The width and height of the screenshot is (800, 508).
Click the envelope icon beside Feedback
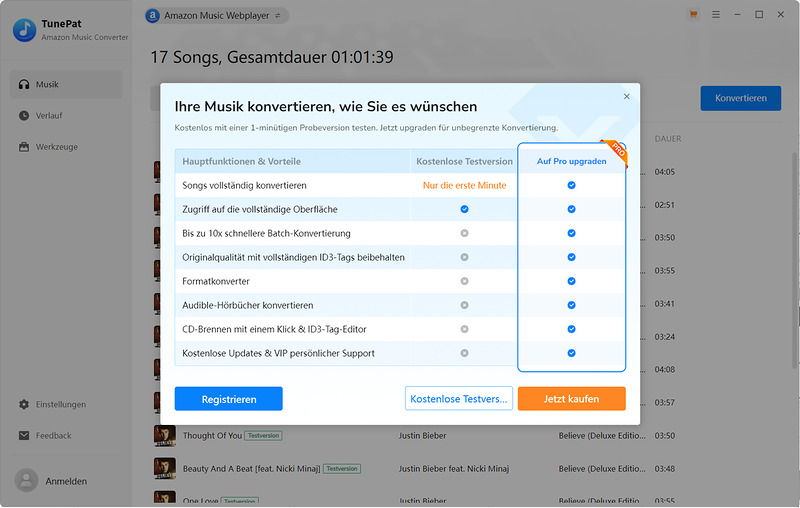pyautogui.click(x=24, y=436)
